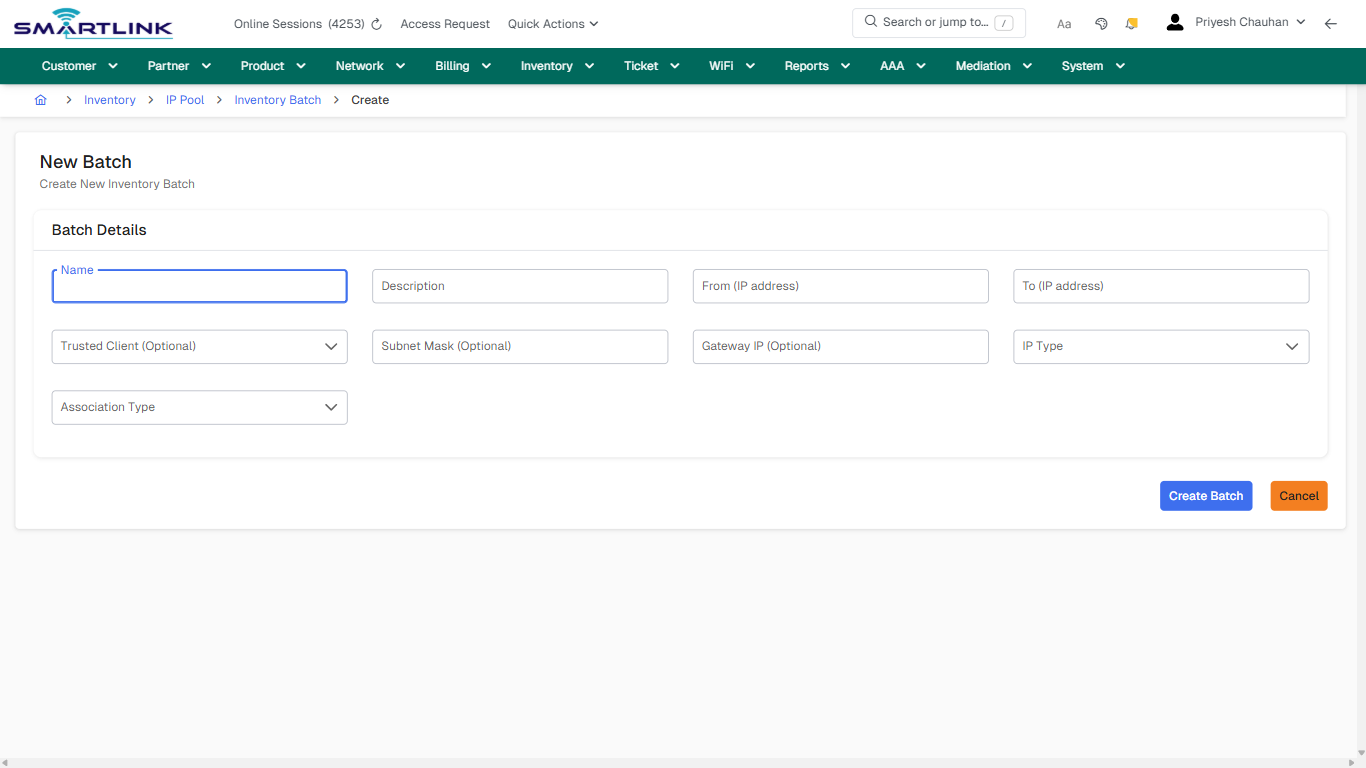
Task: Expand the Quick Actions dropdown
Action: (552, 23)
